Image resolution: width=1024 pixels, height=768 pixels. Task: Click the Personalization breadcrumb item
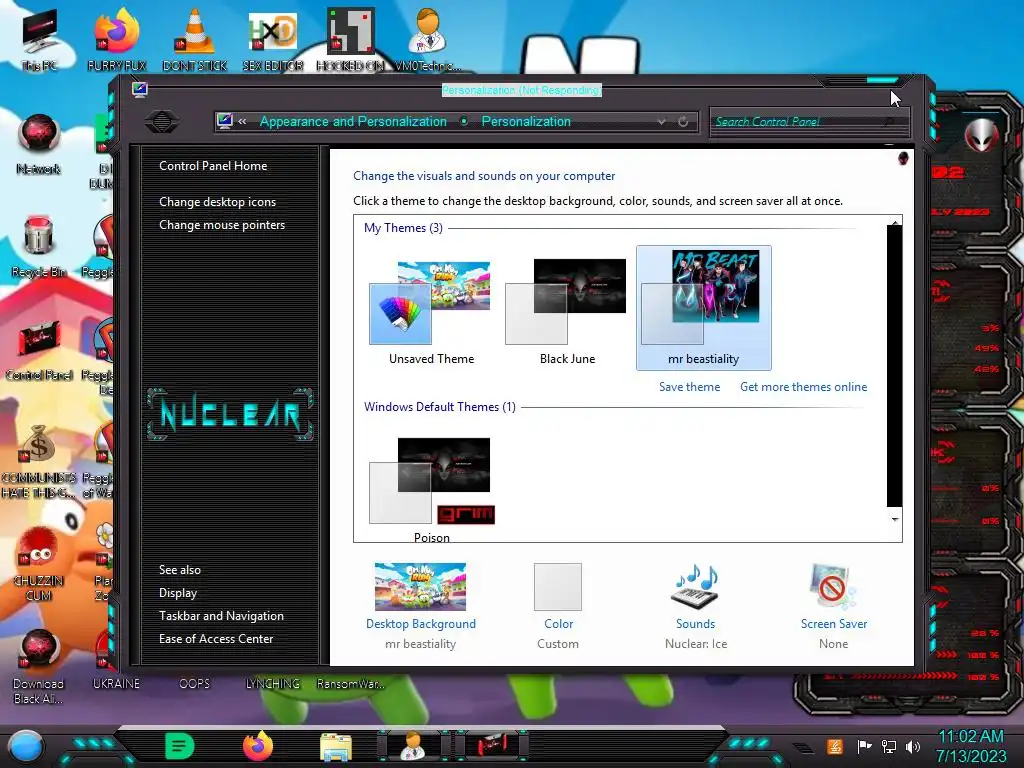pyautogui.click(x=526, y=121)
